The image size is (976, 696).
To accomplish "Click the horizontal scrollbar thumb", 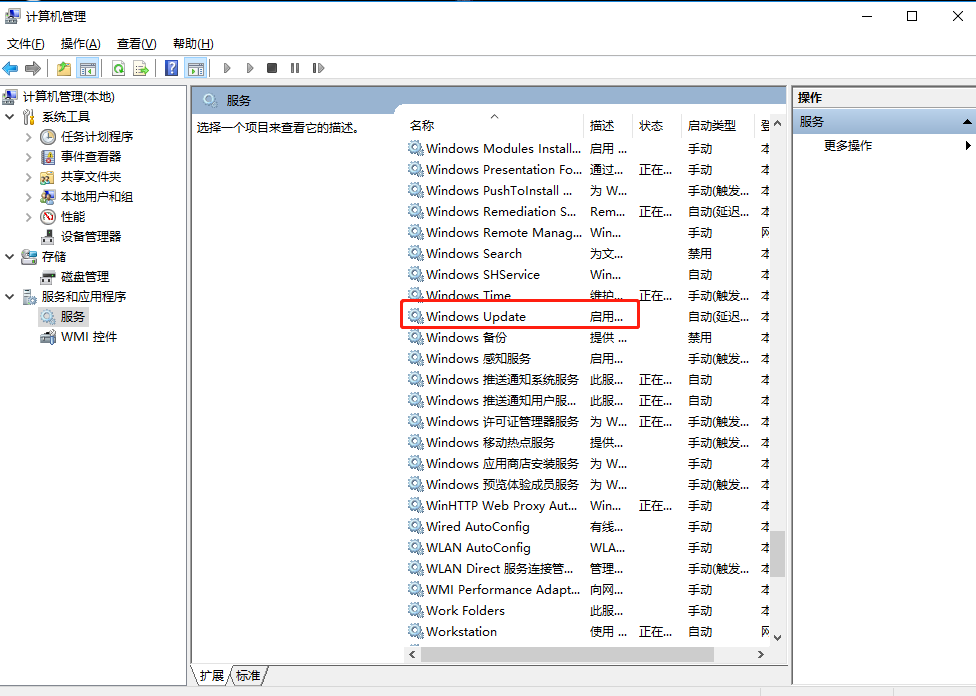I will pos(568,654).
